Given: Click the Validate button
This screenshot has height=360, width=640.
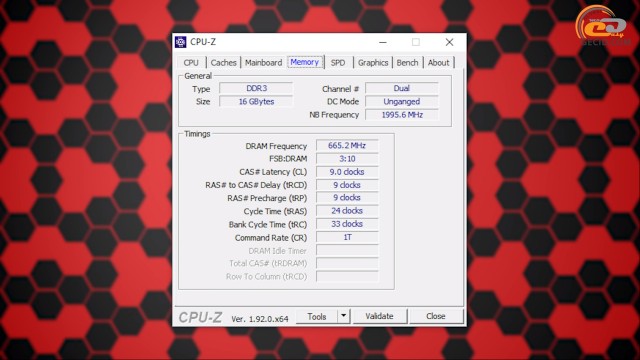Looking at the screenshot, I should coord(380,316).
